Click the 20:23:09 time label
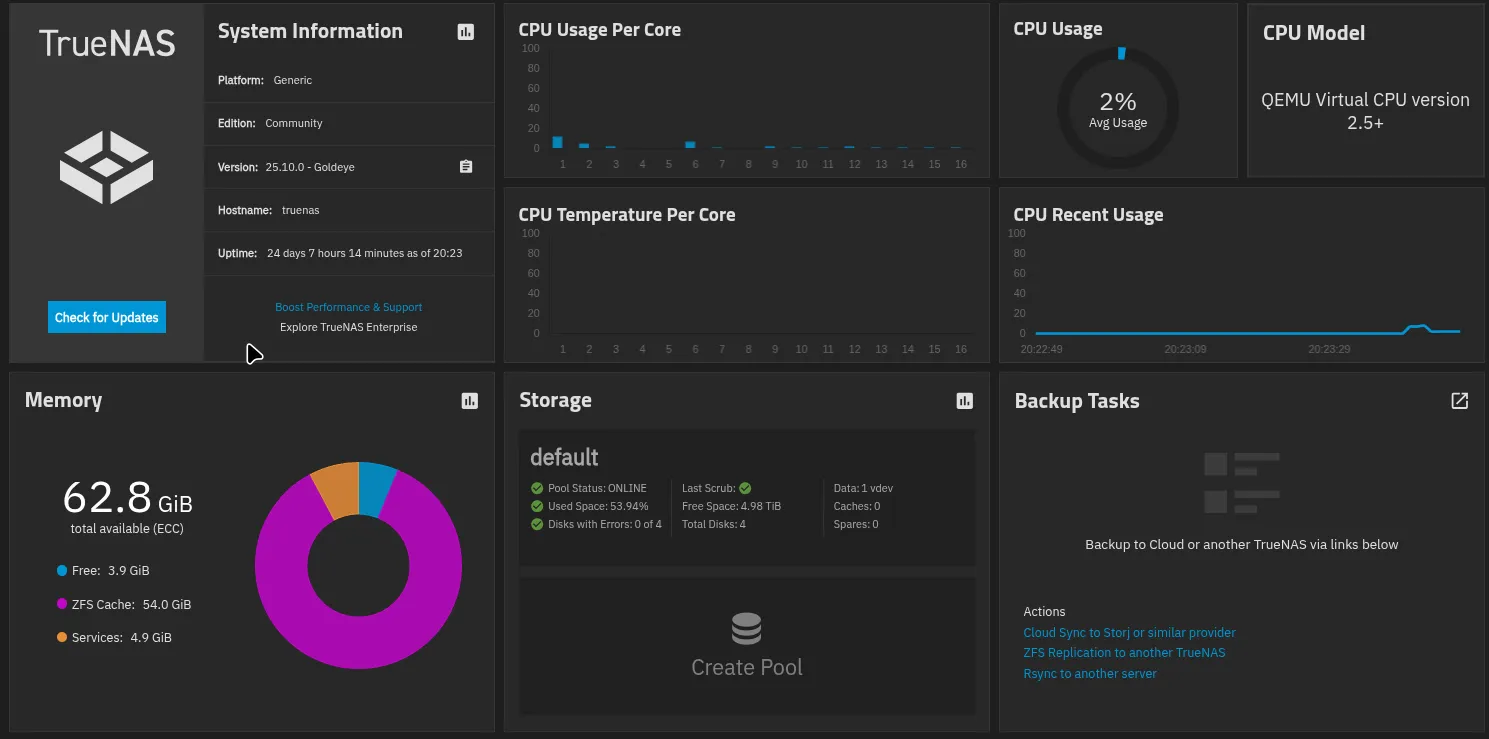Image resolution: width=1489 pixels, height=739 pixels. tap(1185, 349)
